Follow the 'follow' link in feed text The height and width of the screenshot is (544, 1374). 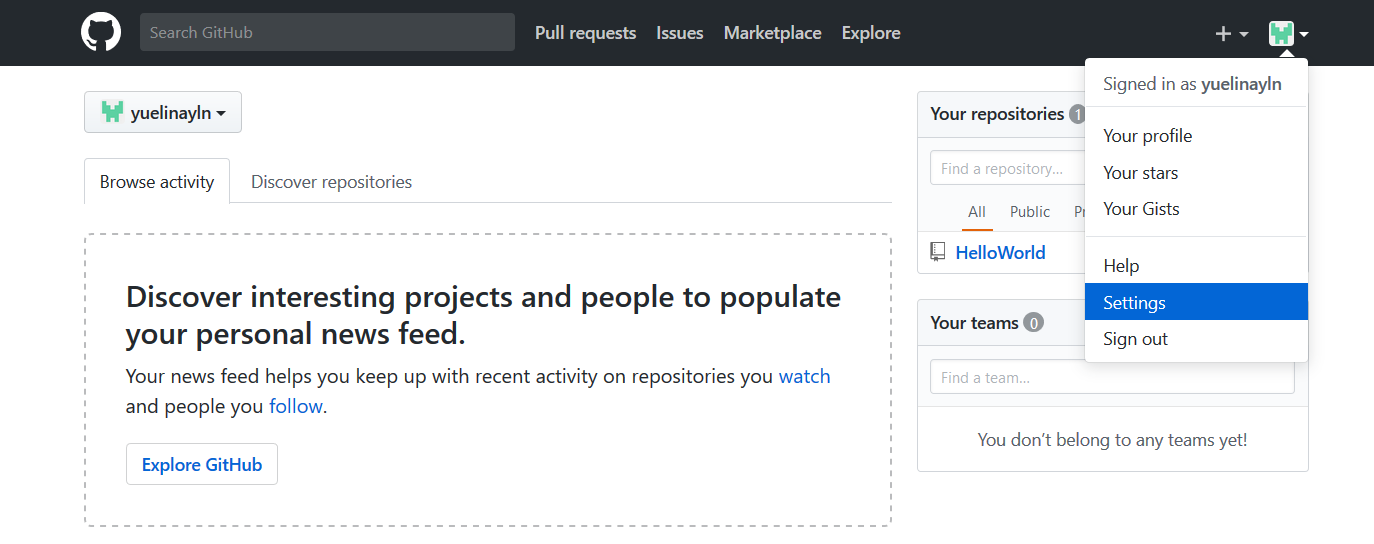click(296, 406)
